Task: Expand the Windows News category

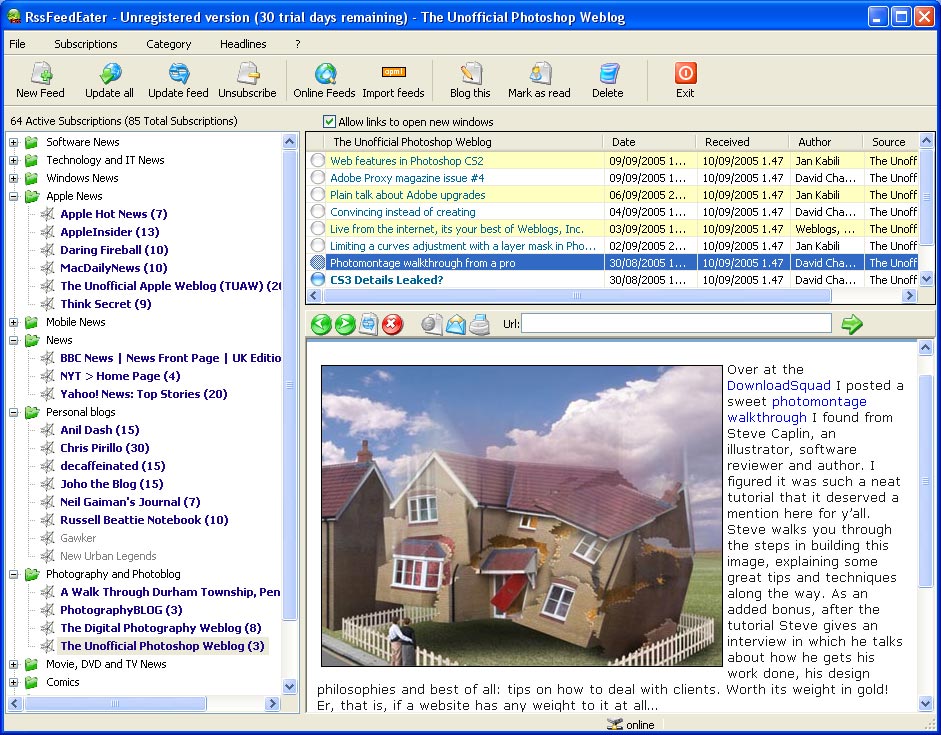Action: coord(14,178)
